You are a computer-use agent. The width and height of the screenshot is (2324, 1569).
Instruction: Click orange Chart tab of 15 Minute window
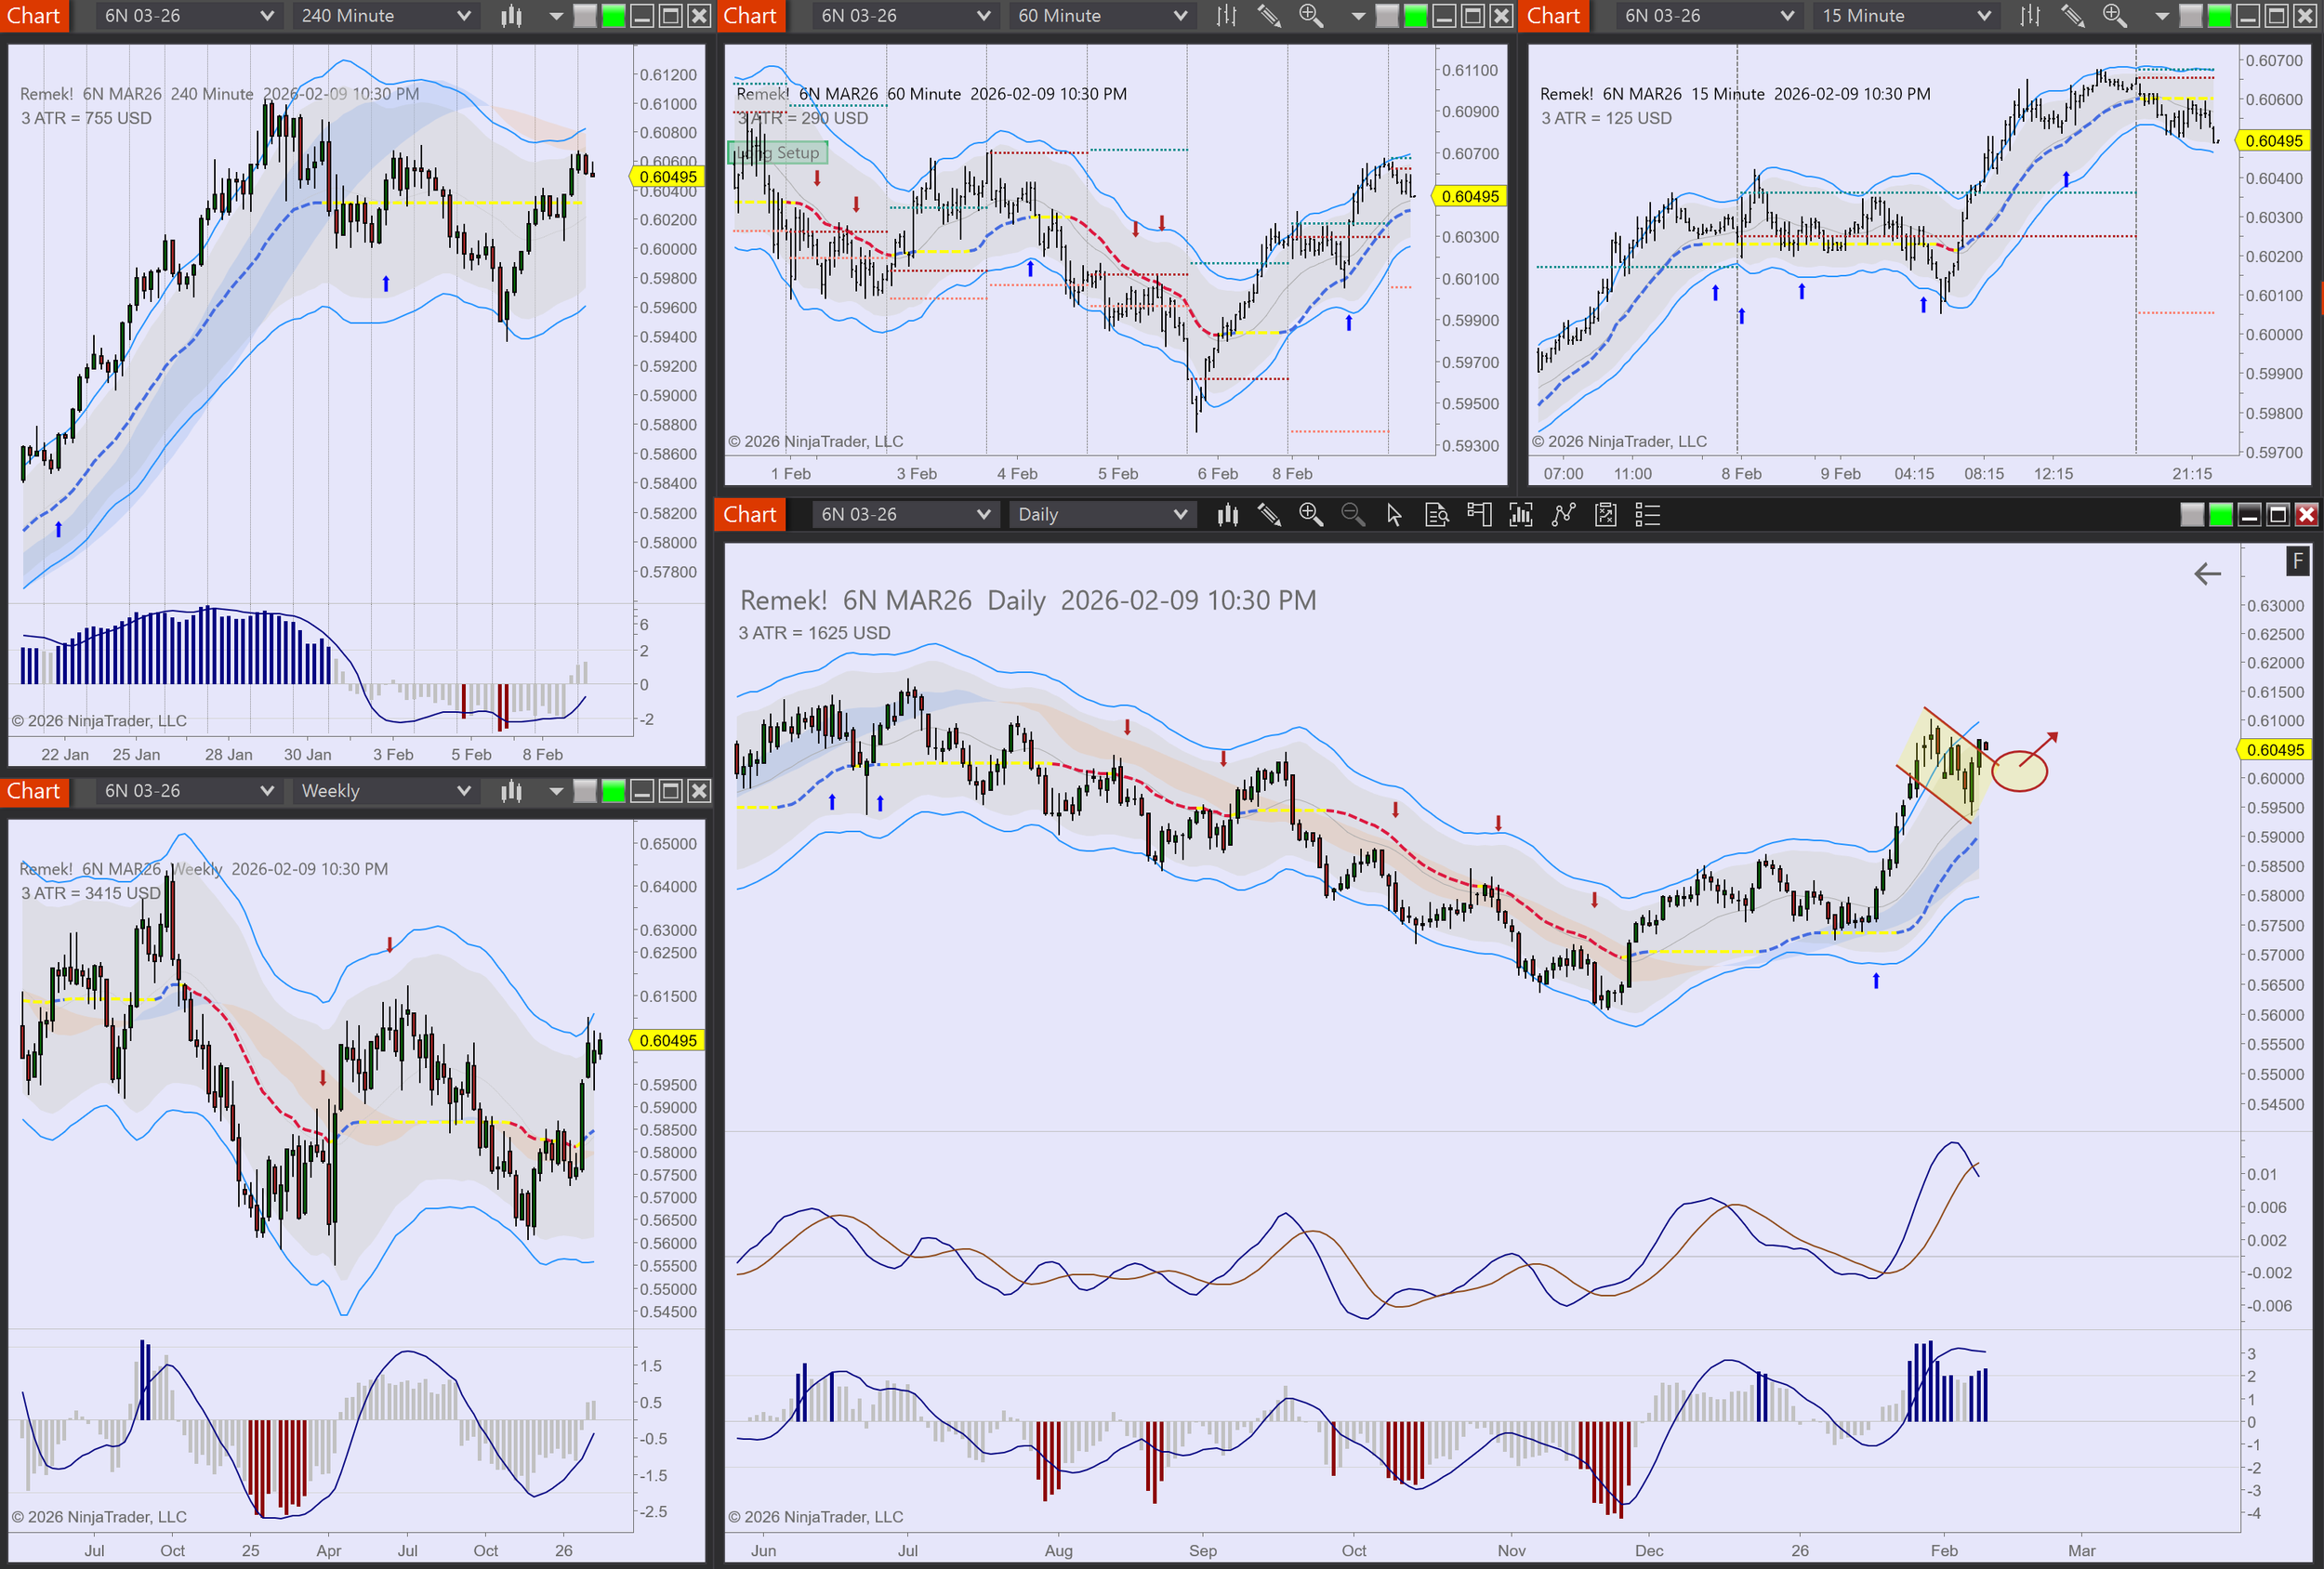[x=1553, y=16]
